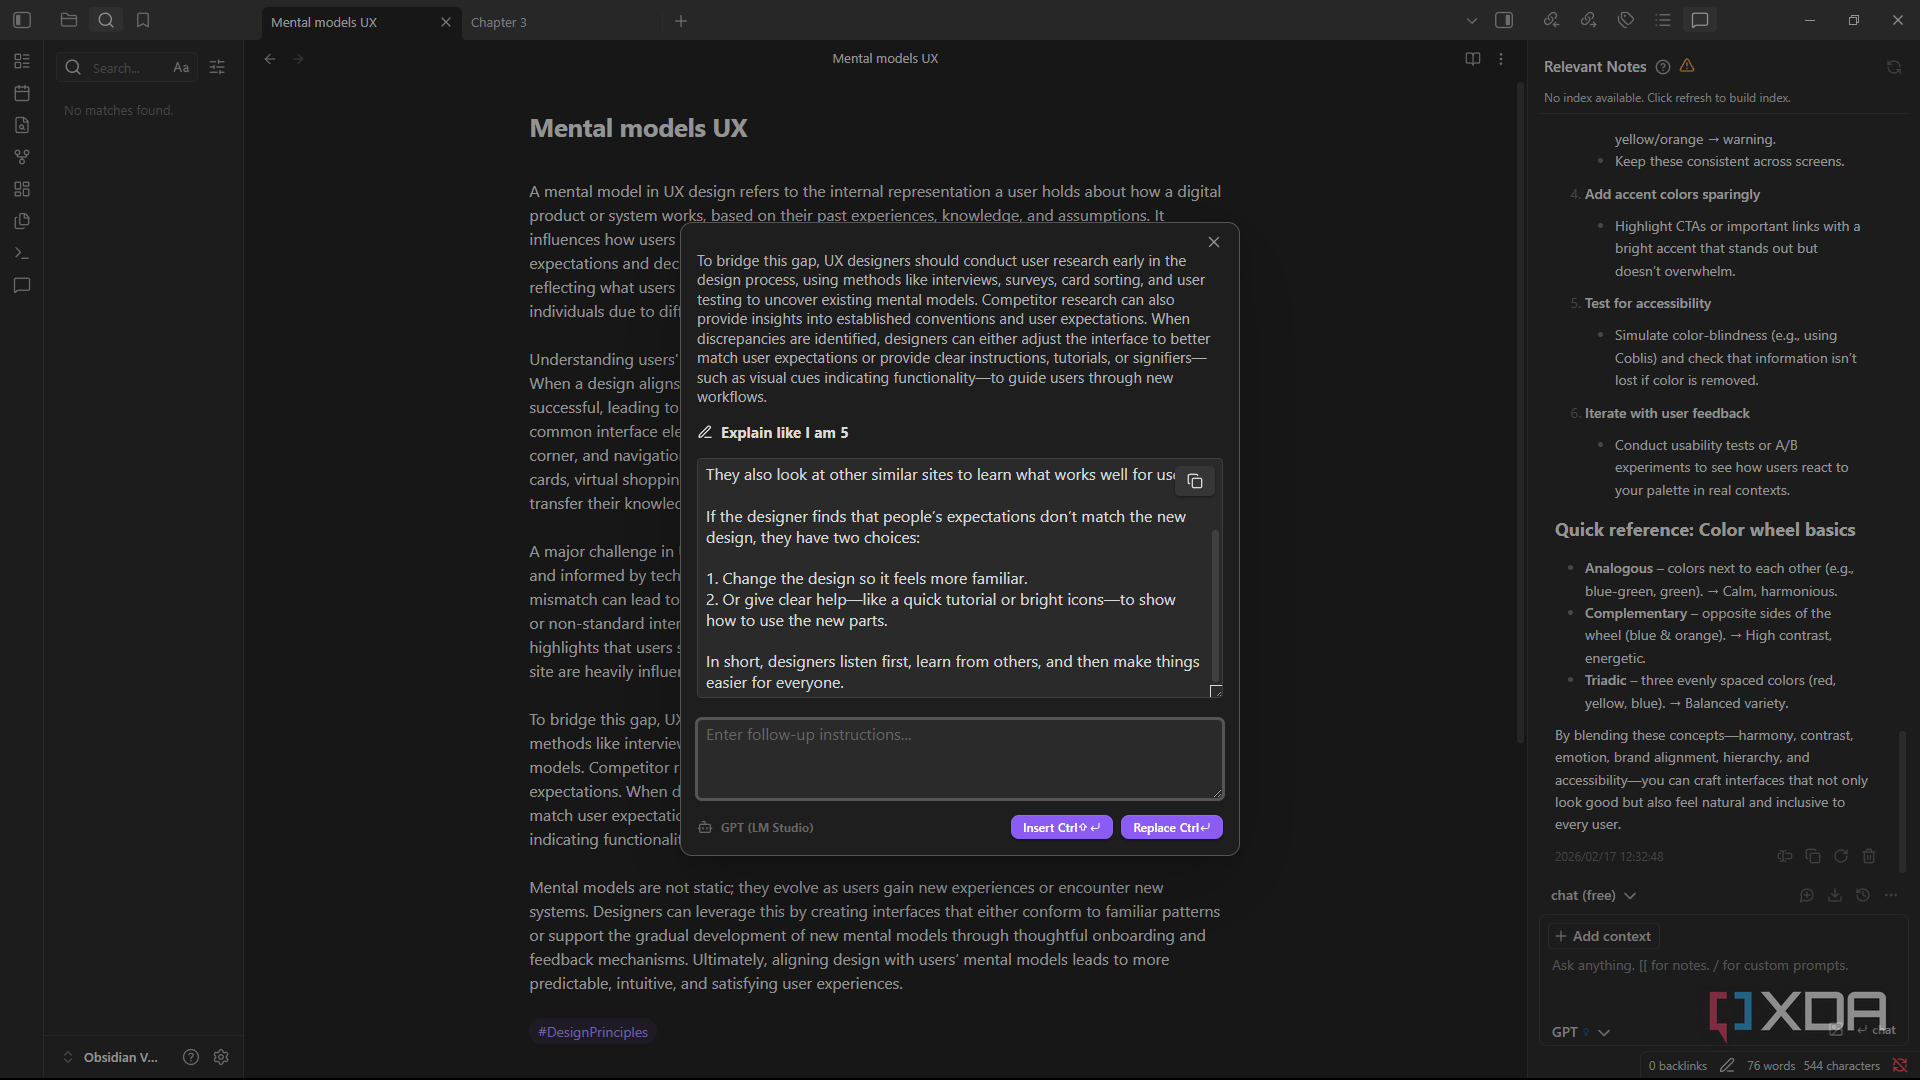Open chat panel more options ellipsis
Image resolution: width=1920 pixels, height=1080 pixels.
pos(1891,896)
